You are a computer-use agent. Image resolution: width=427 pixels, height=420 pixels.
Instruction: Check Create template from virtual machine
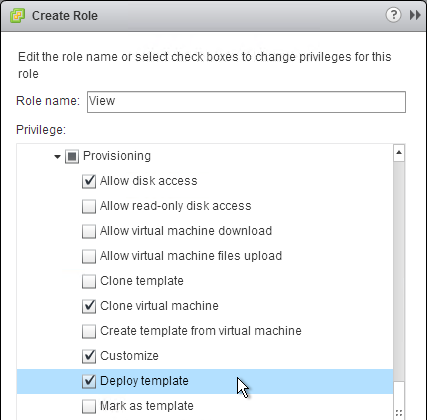pyautogui.click(x=89, y=331)
